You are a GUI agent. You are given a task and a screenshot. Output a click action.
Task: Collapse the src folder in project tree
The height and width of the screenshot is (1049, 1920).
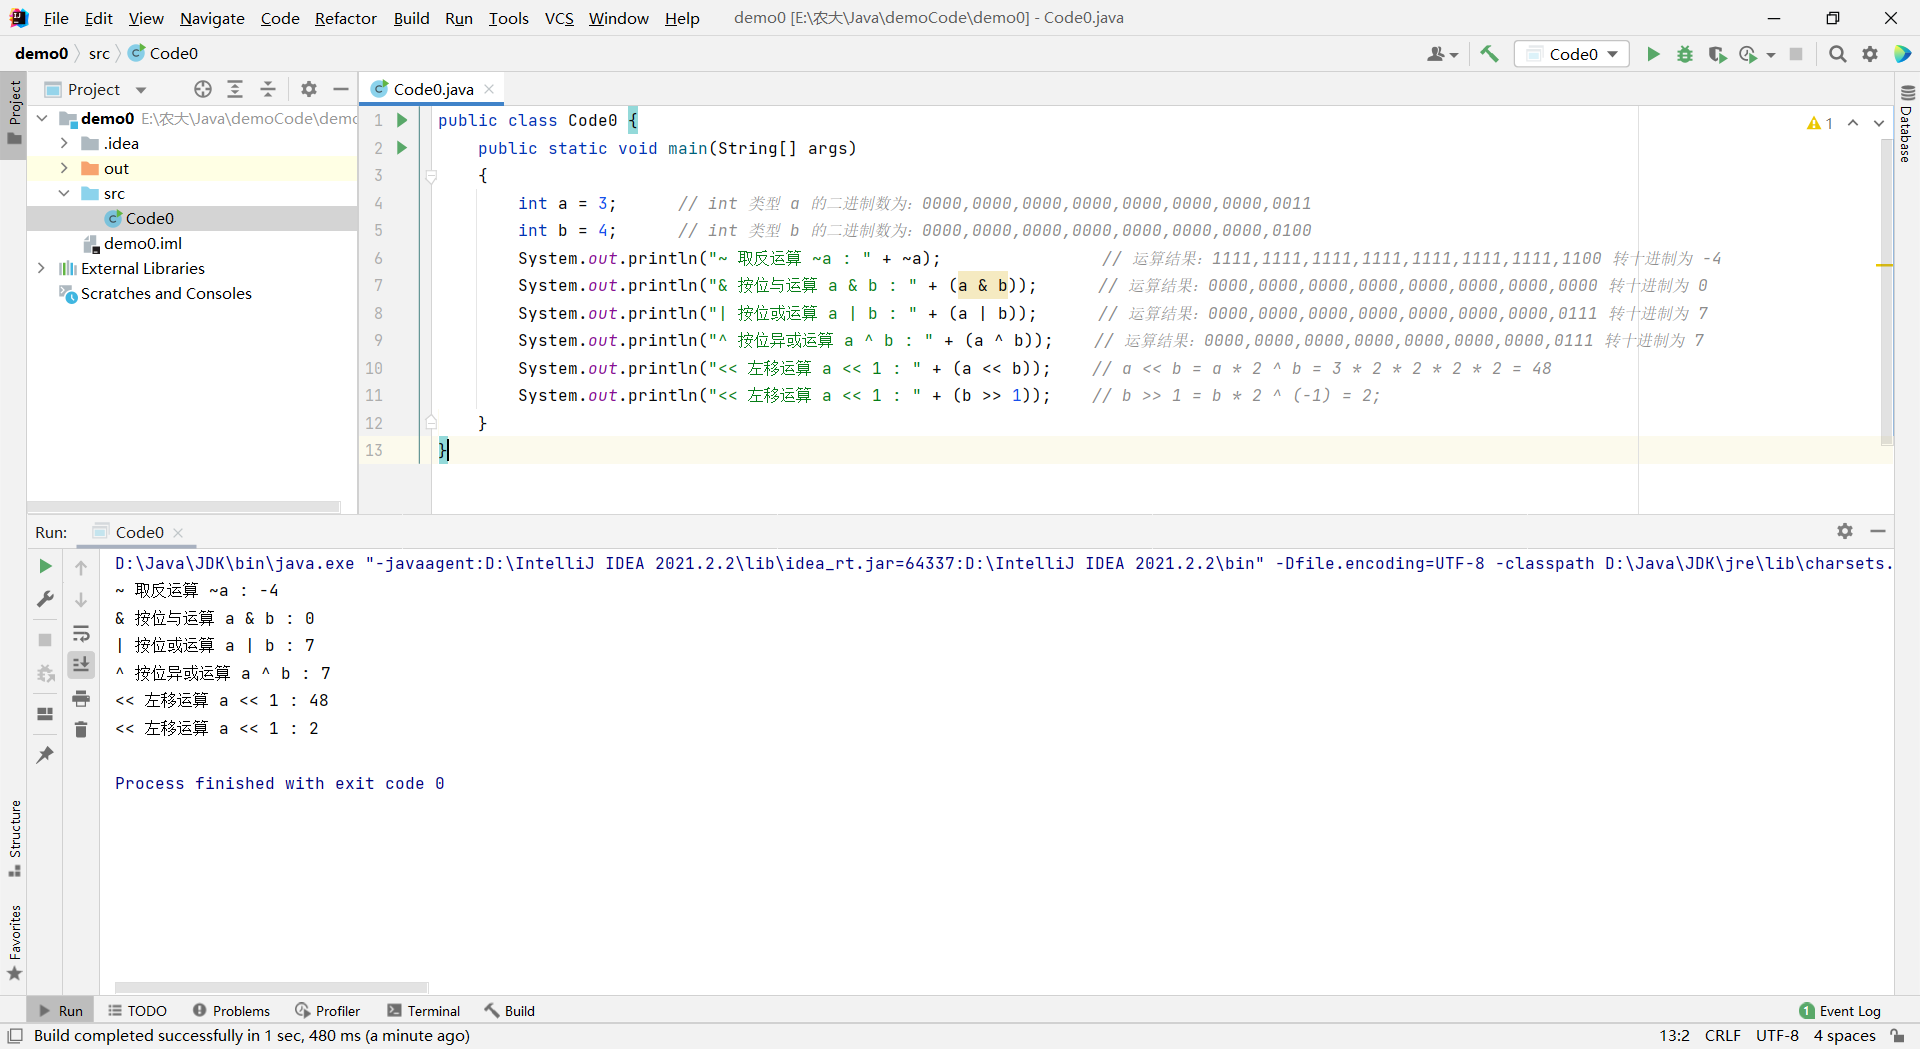pos(64,193)
